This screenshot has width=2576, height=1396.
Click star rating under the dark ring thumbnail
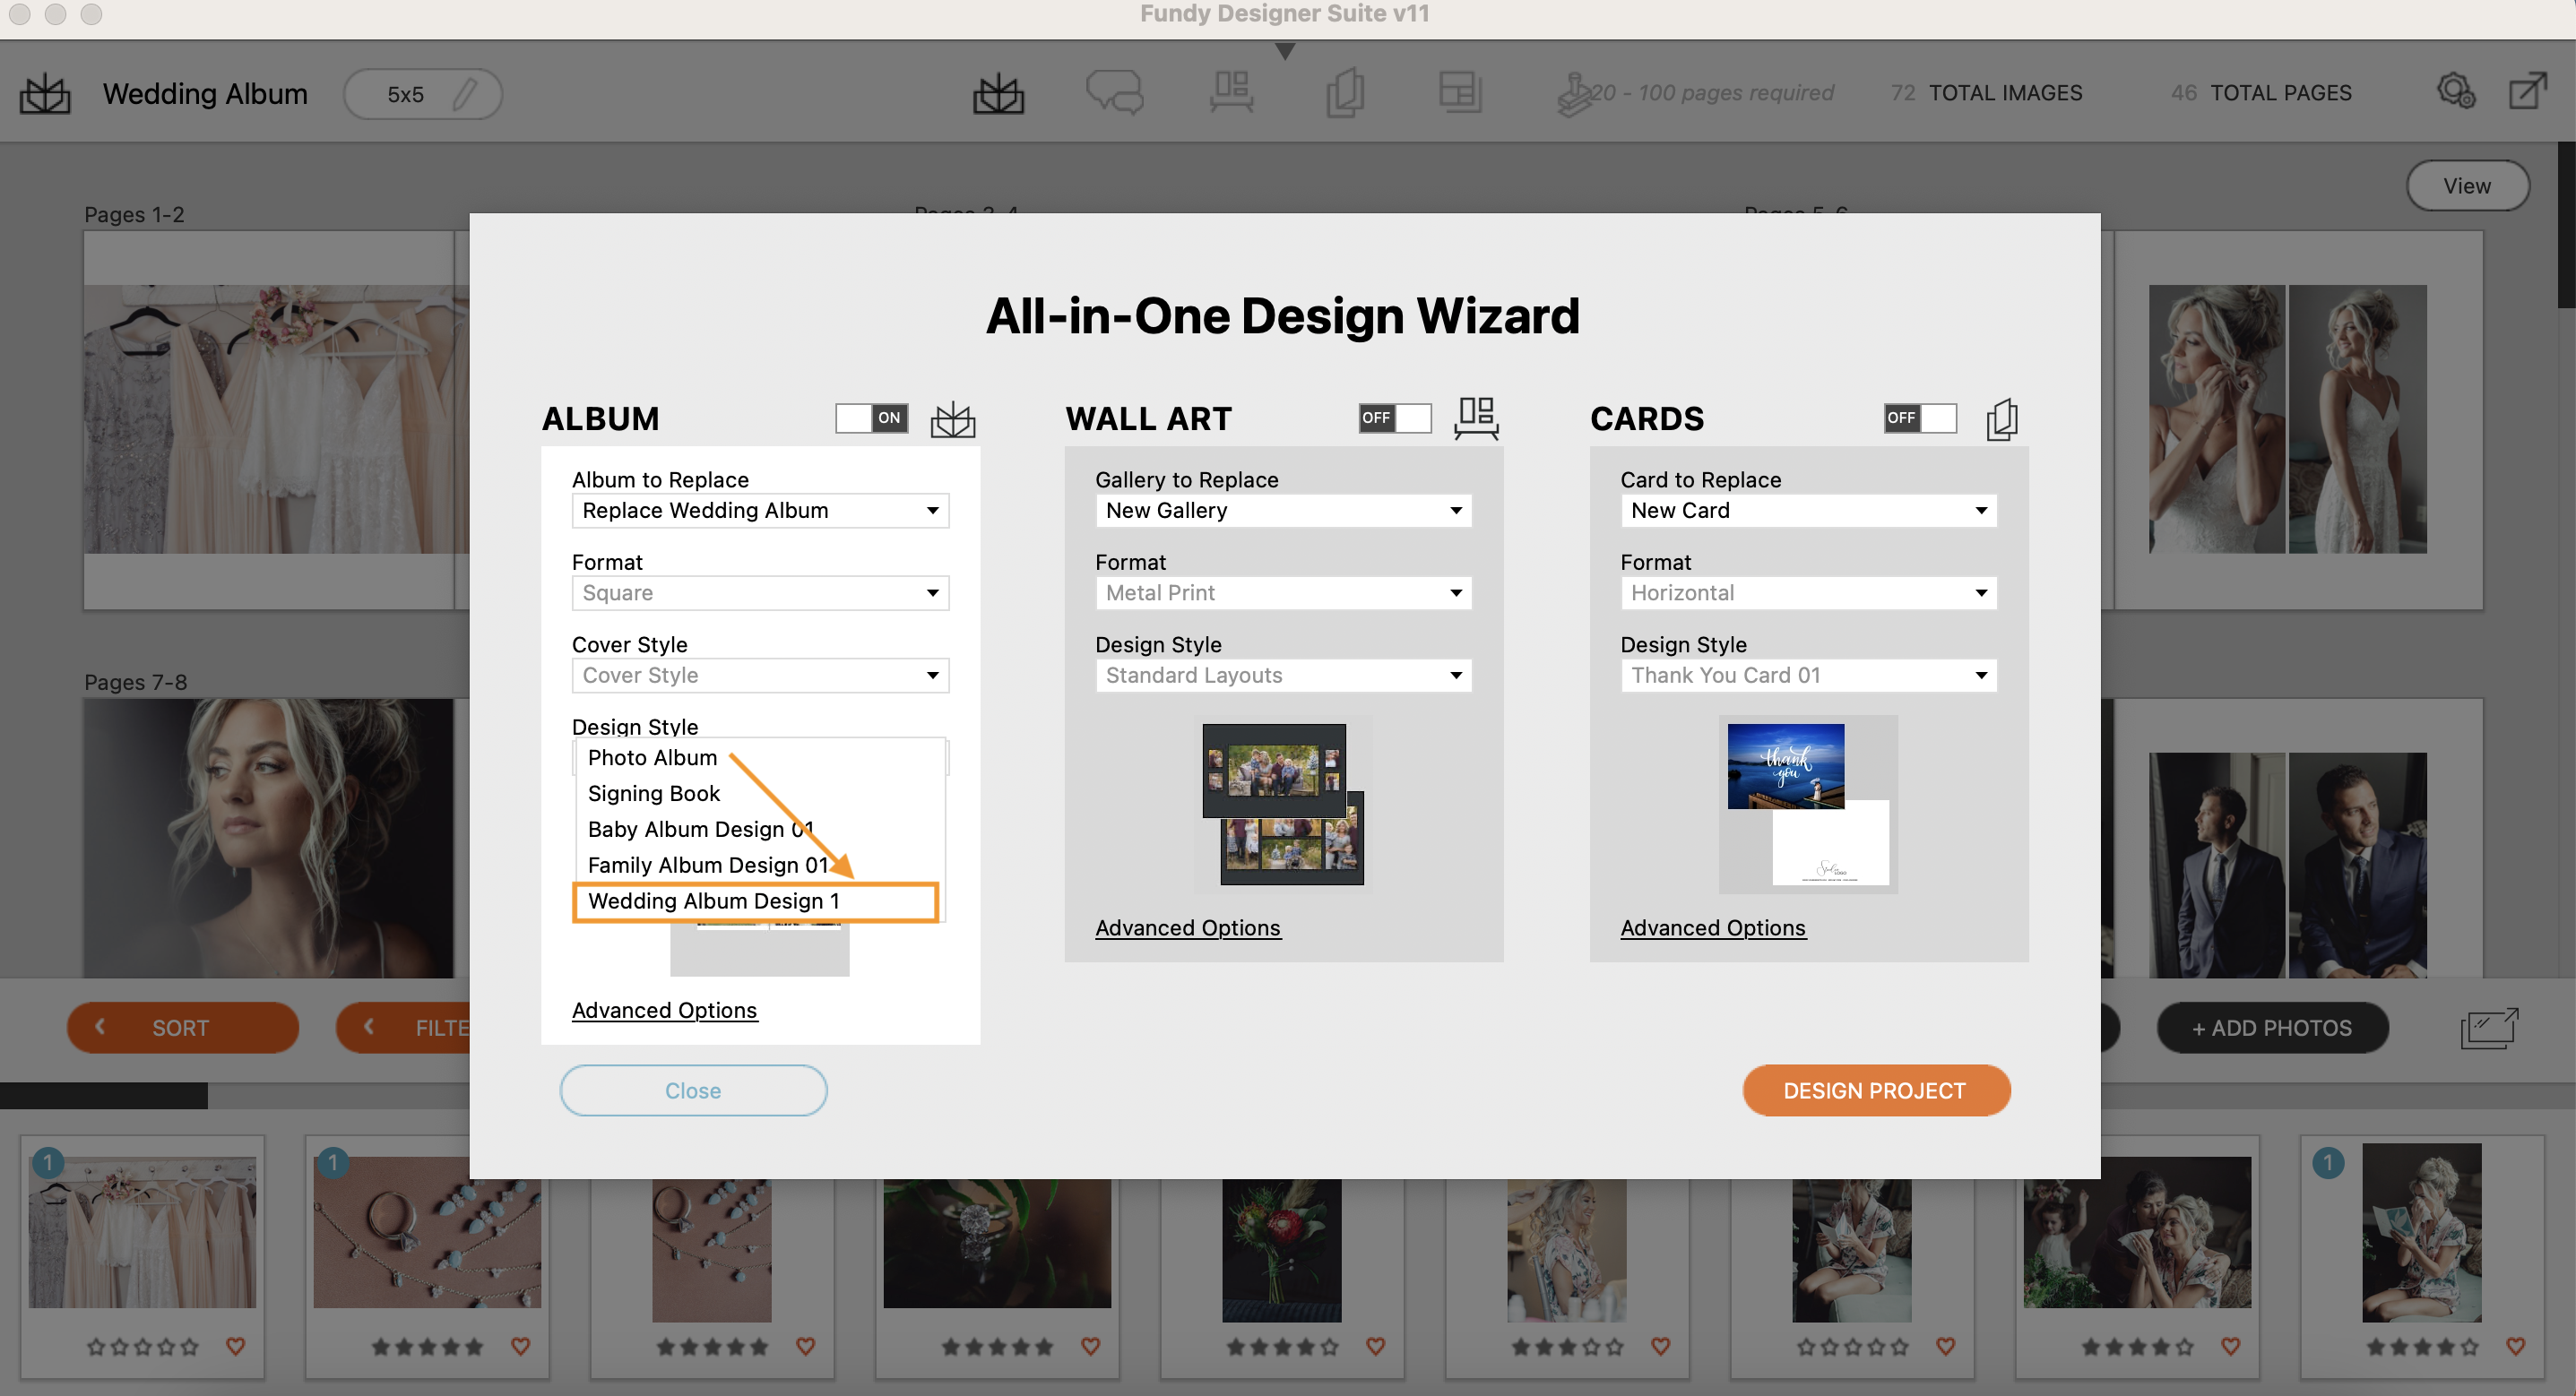(997, 1347)
